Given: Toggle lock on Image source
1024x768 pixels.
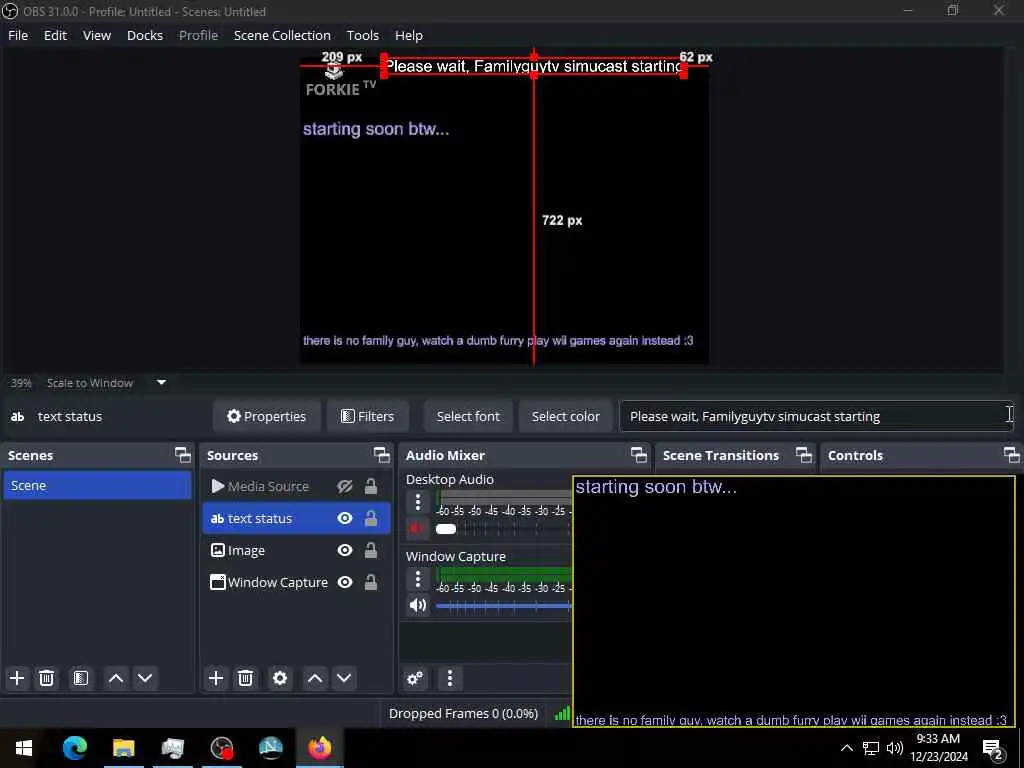Looking at the screenshot, I should pos(371,551).
